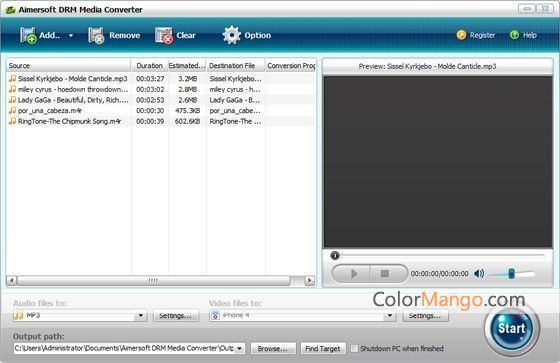Click Browse to choose output folder
560x363 pixels.
[273, 348]
